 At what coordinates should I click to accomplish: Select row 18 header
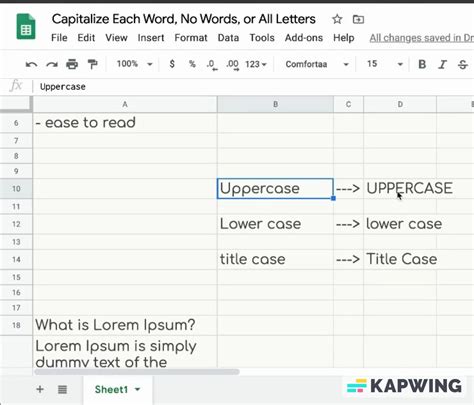click(16, 325)
